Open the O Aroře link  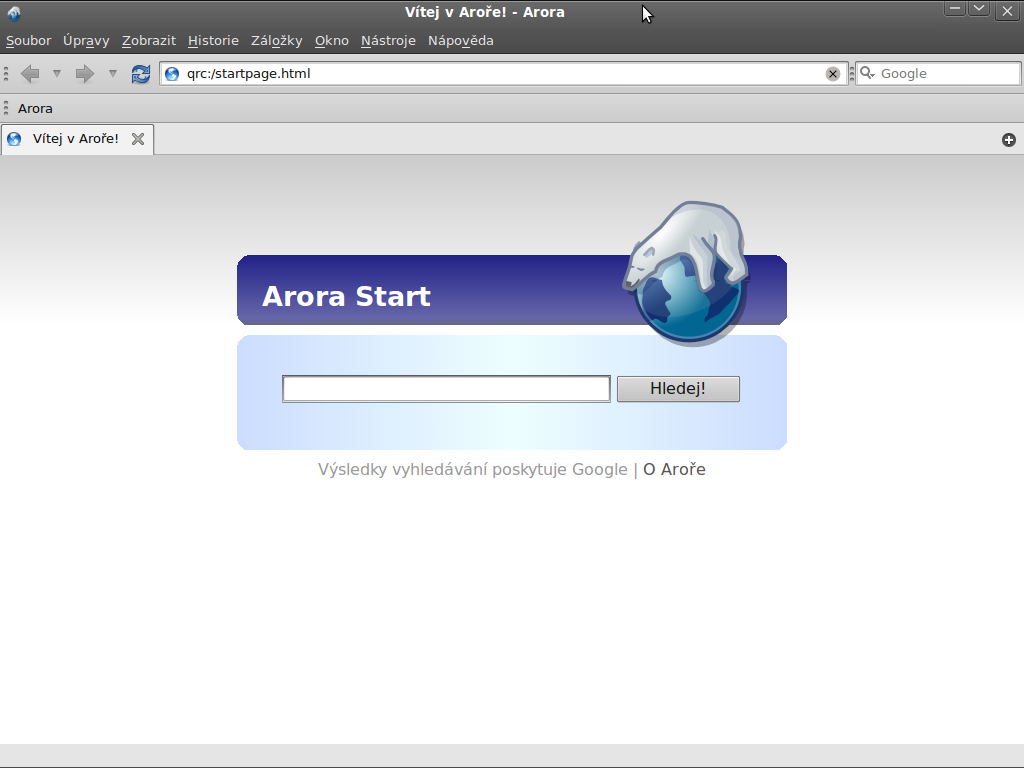point(674,470)
